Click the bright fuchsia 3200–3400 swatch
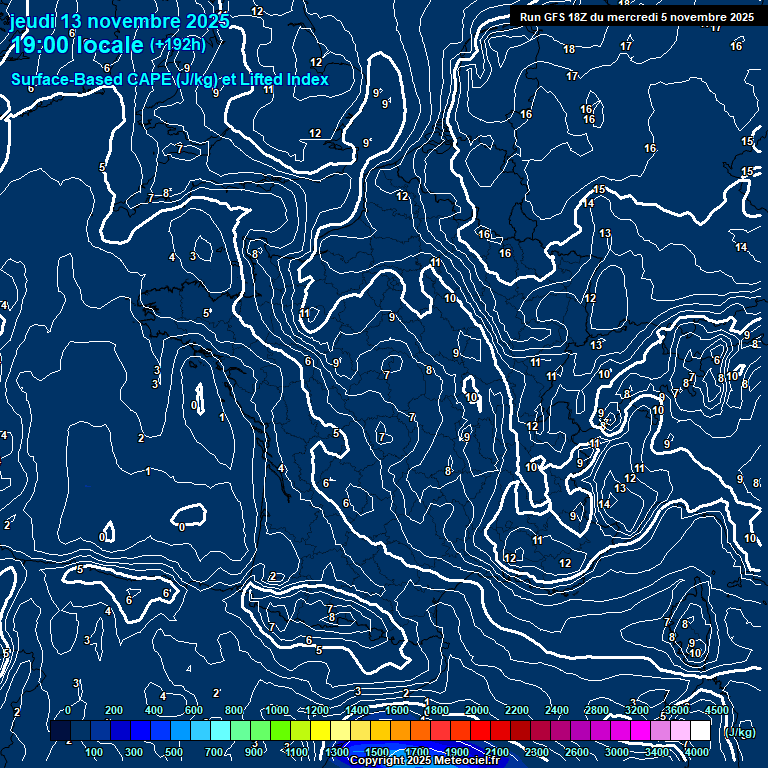 (640, 730)
